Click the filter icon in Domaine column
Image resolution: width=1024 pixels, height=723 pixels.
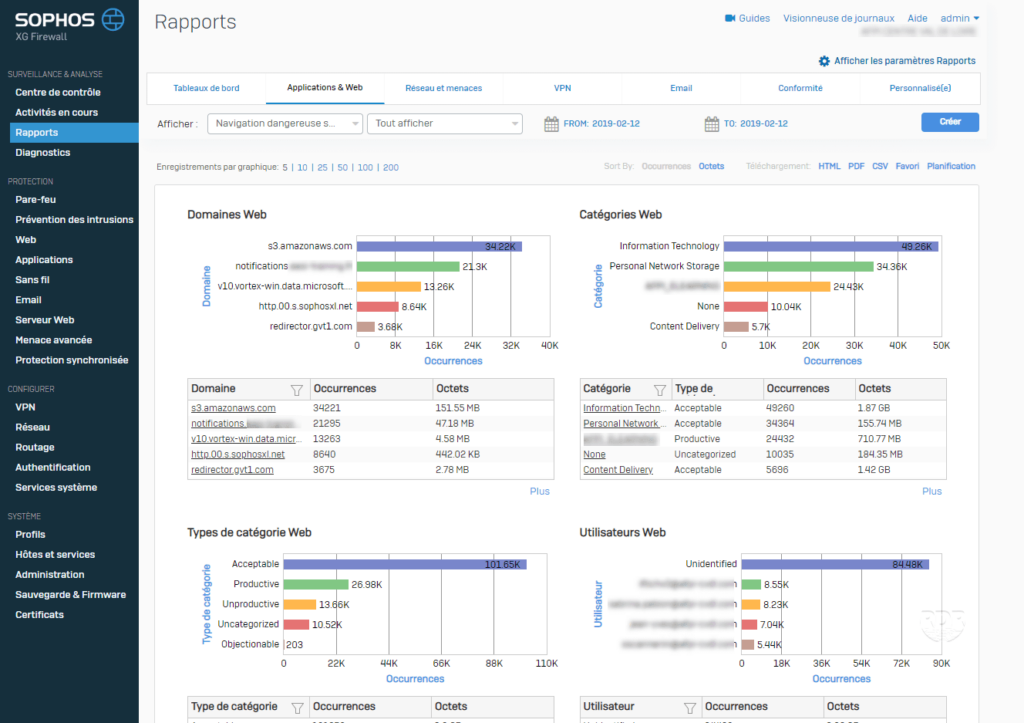coord(296,389)
